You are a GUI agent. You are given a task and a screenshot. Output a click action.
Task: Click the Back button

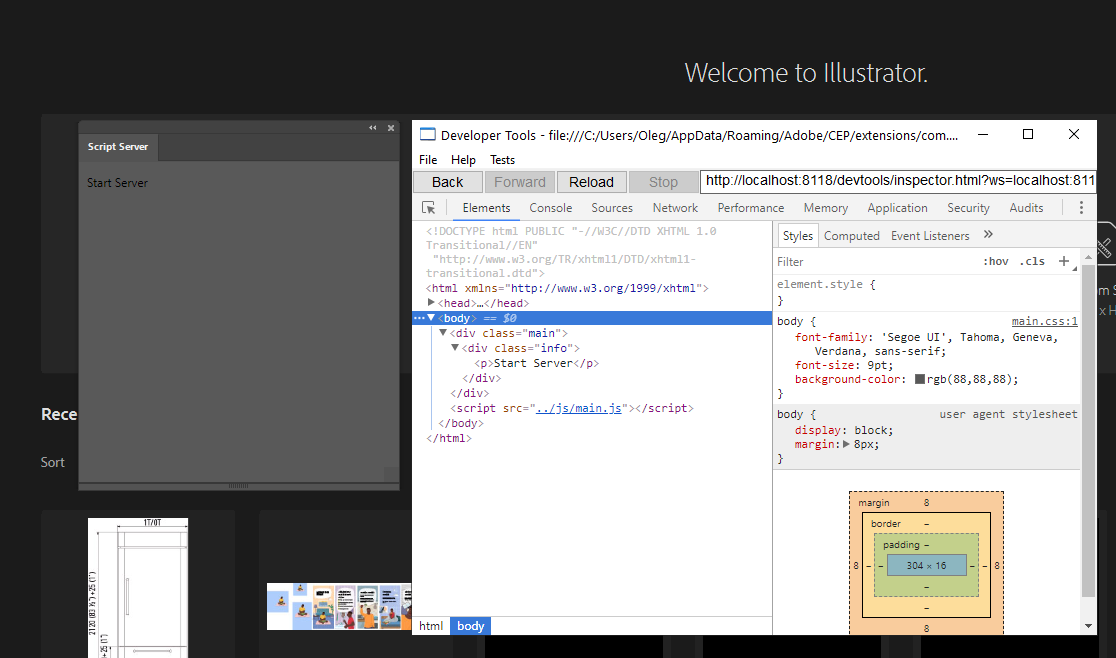coord(448,182)
